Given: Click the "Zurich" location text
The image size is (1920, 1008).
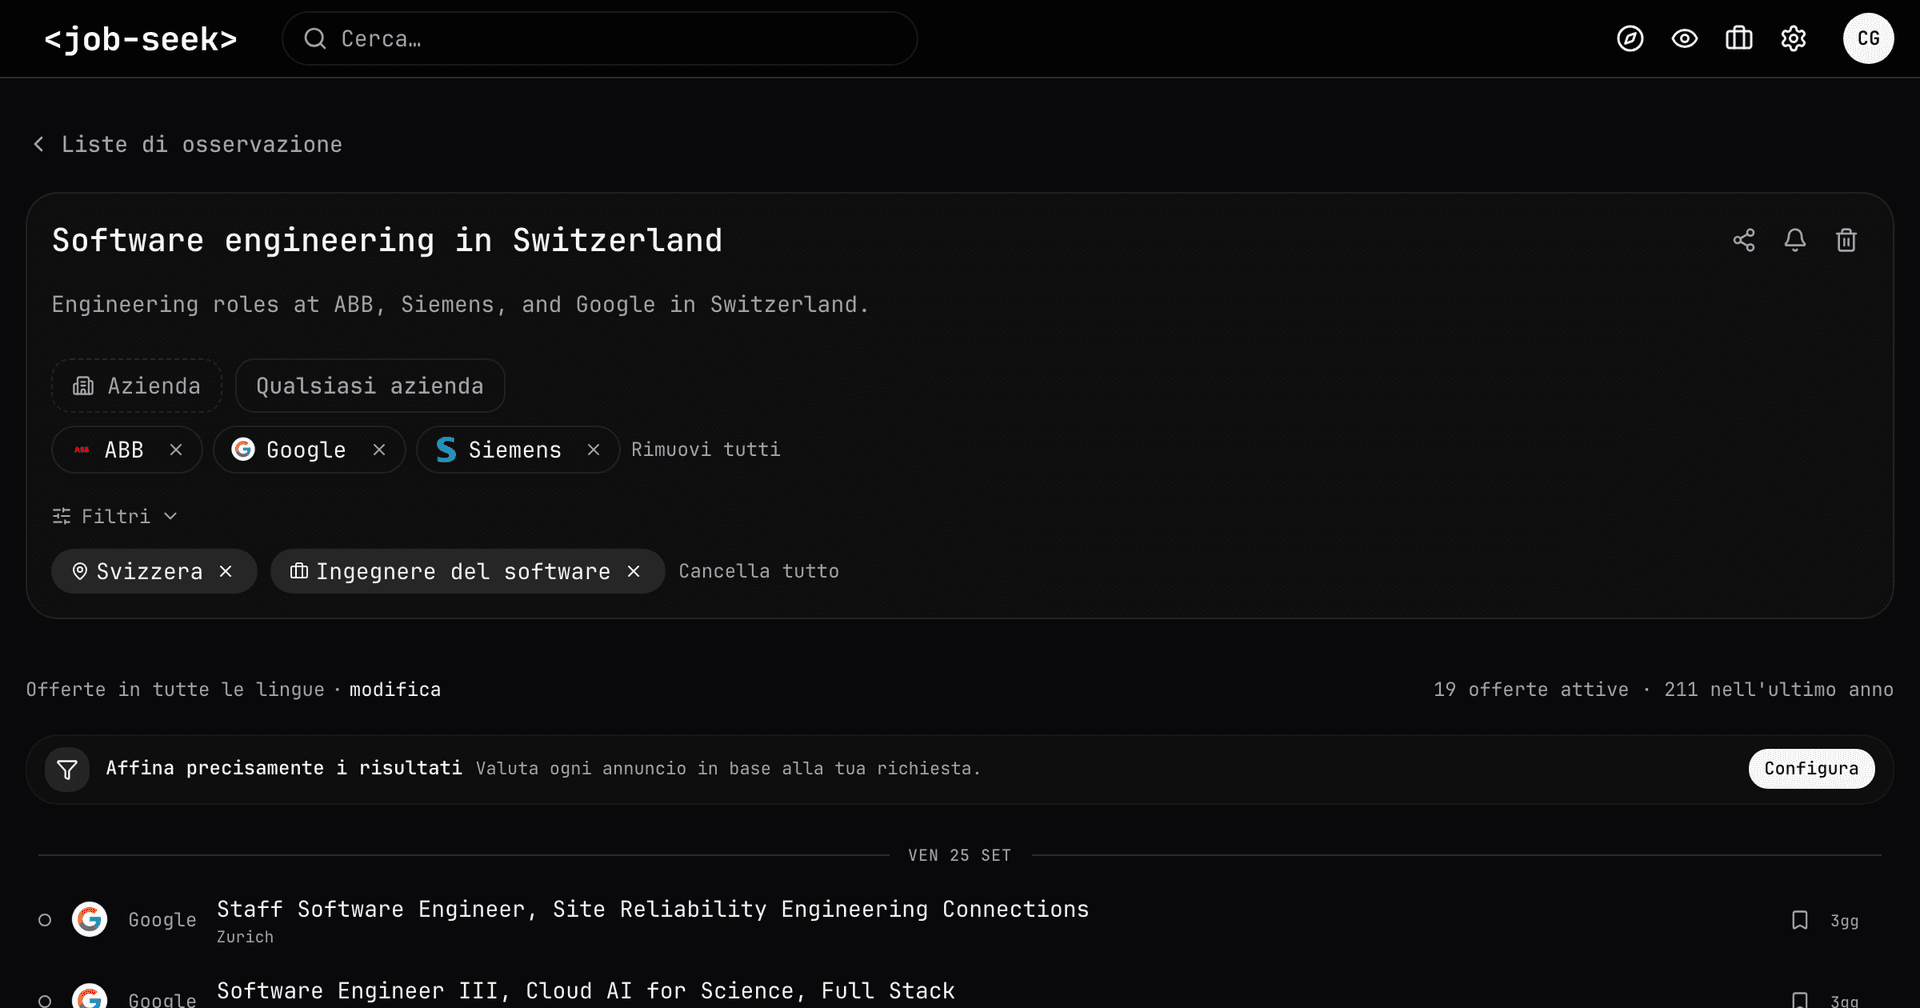Looking at the screenshot, I should click(x=245, y=937).
